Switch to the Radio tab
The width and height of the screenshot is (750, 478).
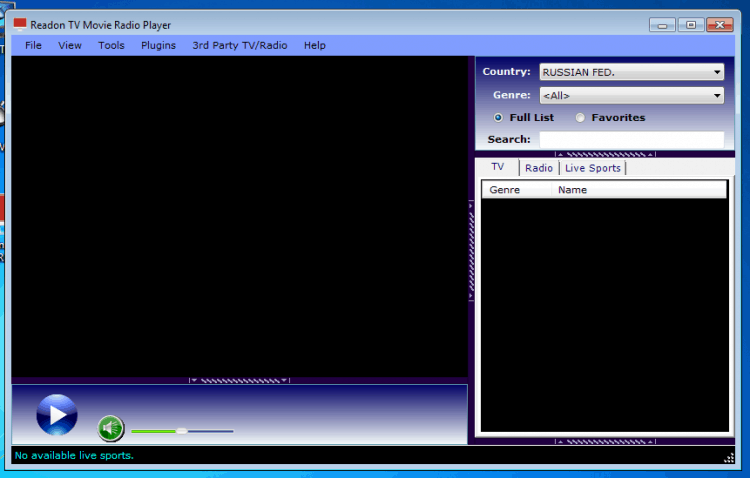click(539, 168)
